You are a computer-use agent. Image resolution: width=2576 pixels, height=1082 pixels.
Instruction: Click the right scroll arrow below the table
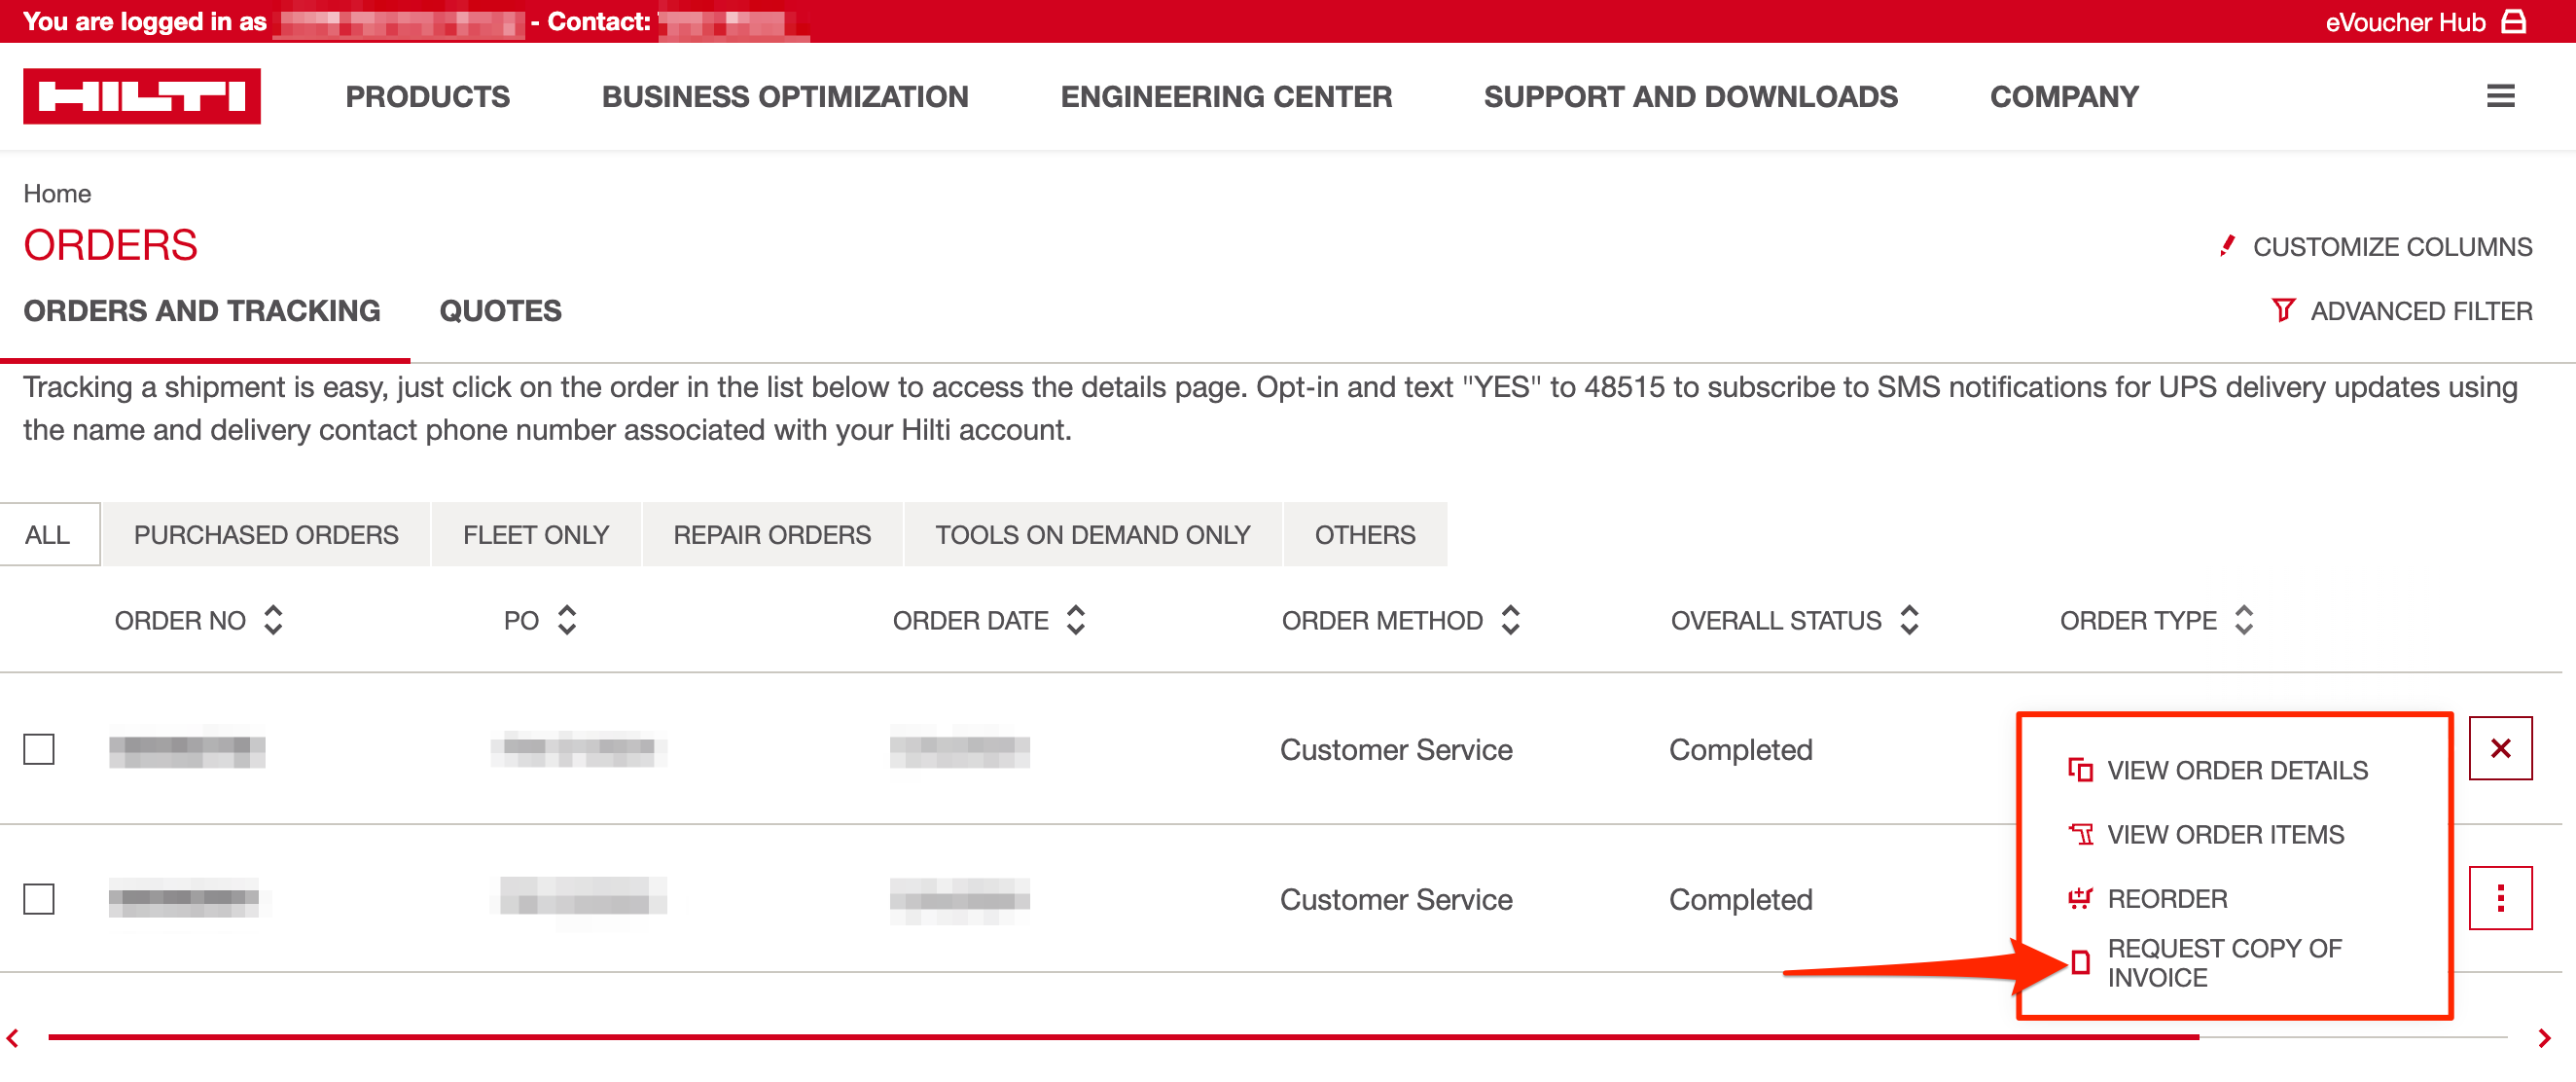click(x=2545, y=1038)
